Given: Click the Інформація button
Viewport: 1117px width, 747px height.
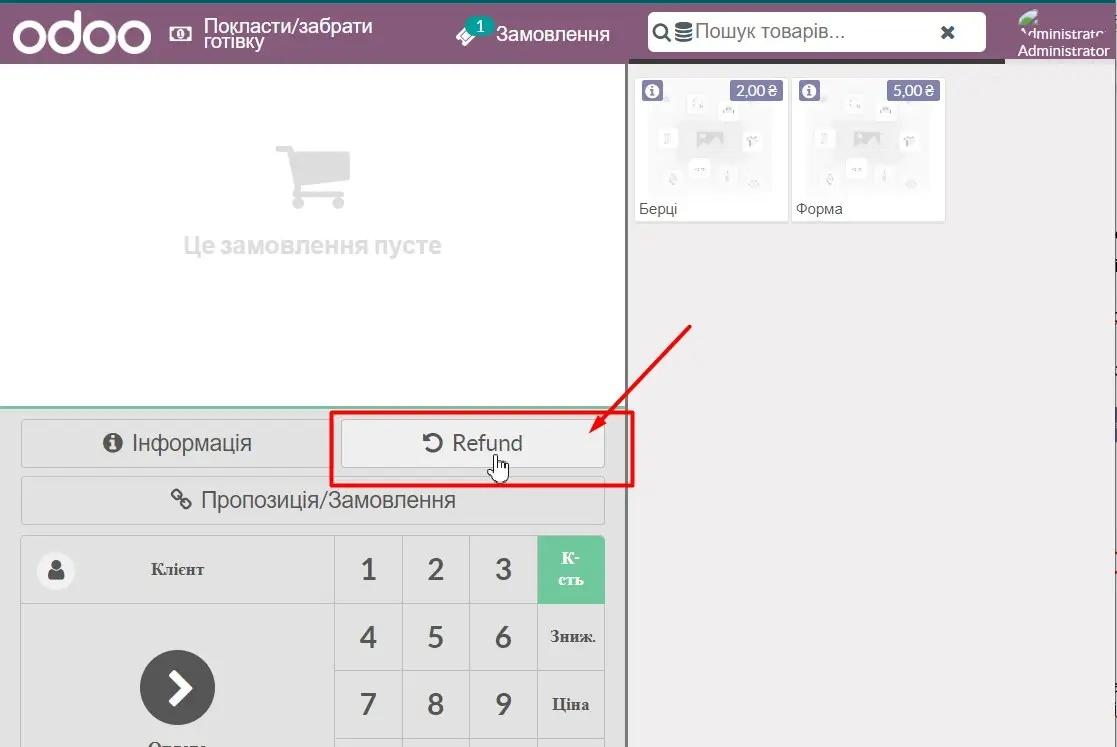Looking at the screenshot, I should pos(178,443).
